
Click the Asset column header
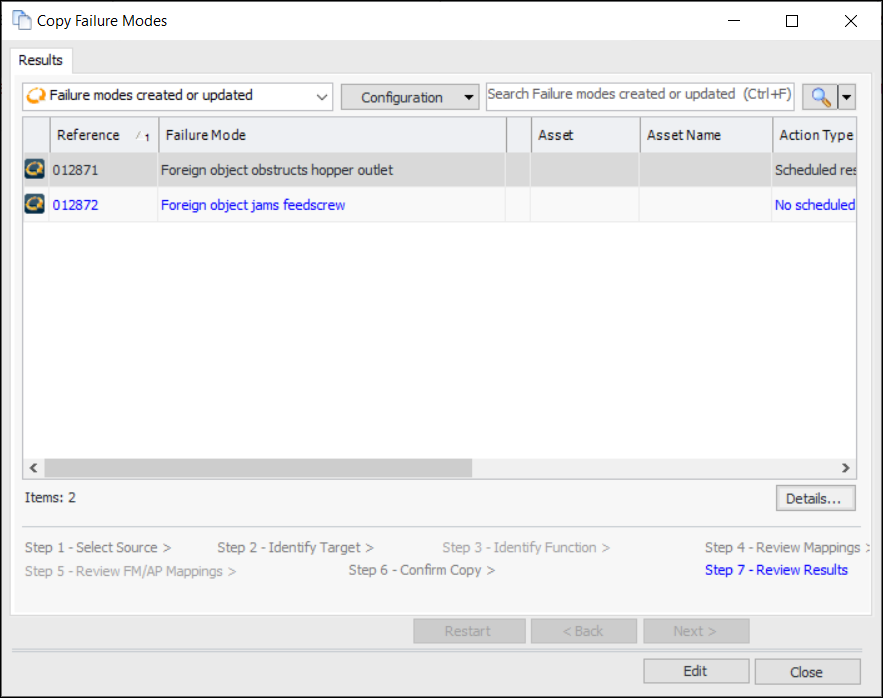click(586, 135)
